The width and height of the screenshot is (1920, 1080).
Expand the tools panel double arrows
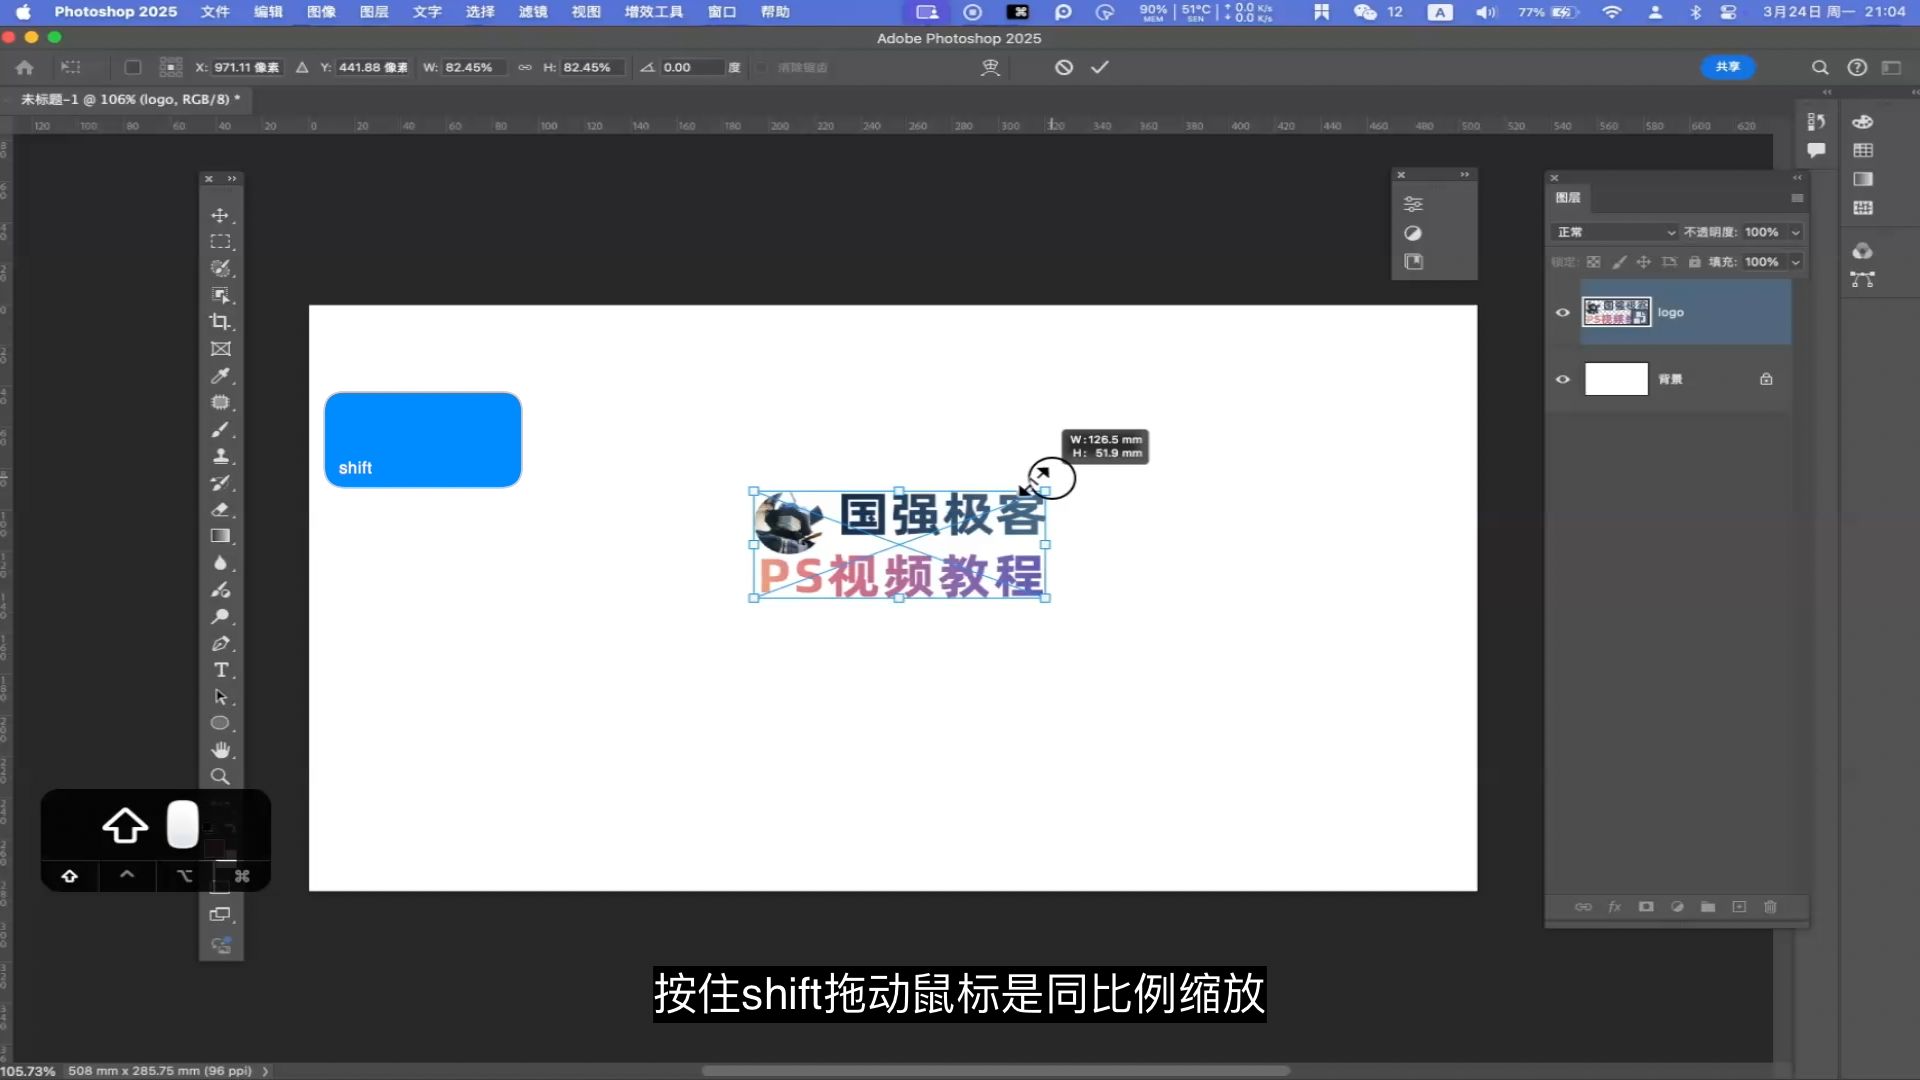coord(232,179)
